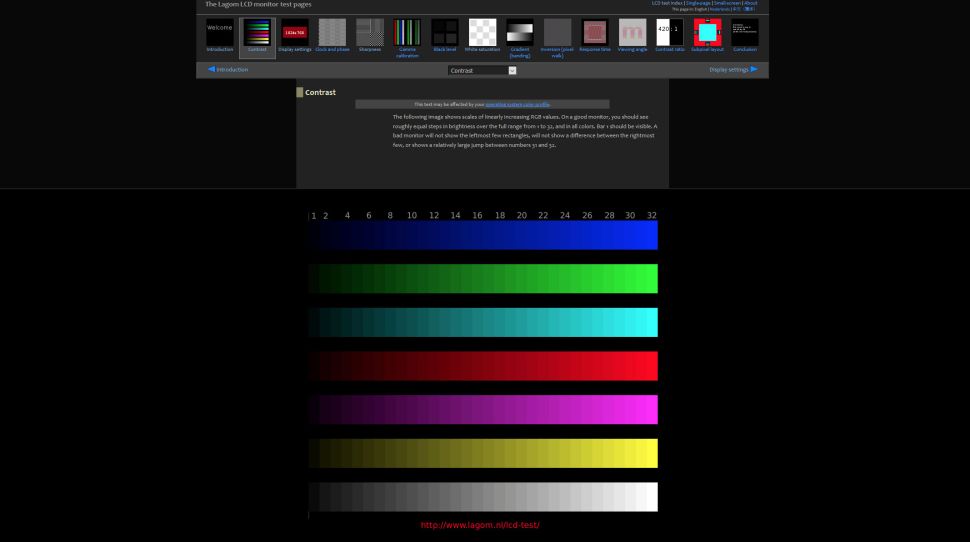Open the About link in top right

coord(750,3)
